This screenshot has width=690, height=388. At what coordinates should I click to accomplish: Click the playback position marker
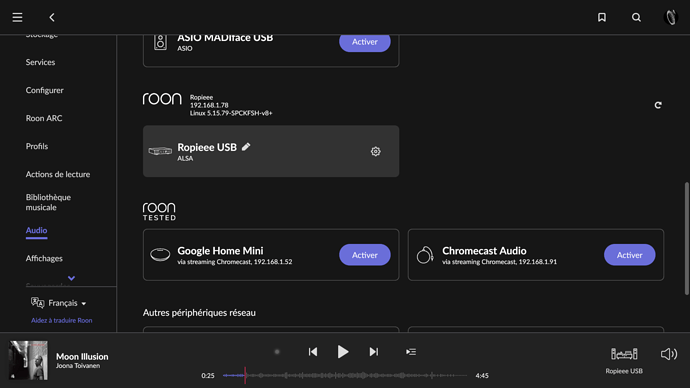[245, 375]
